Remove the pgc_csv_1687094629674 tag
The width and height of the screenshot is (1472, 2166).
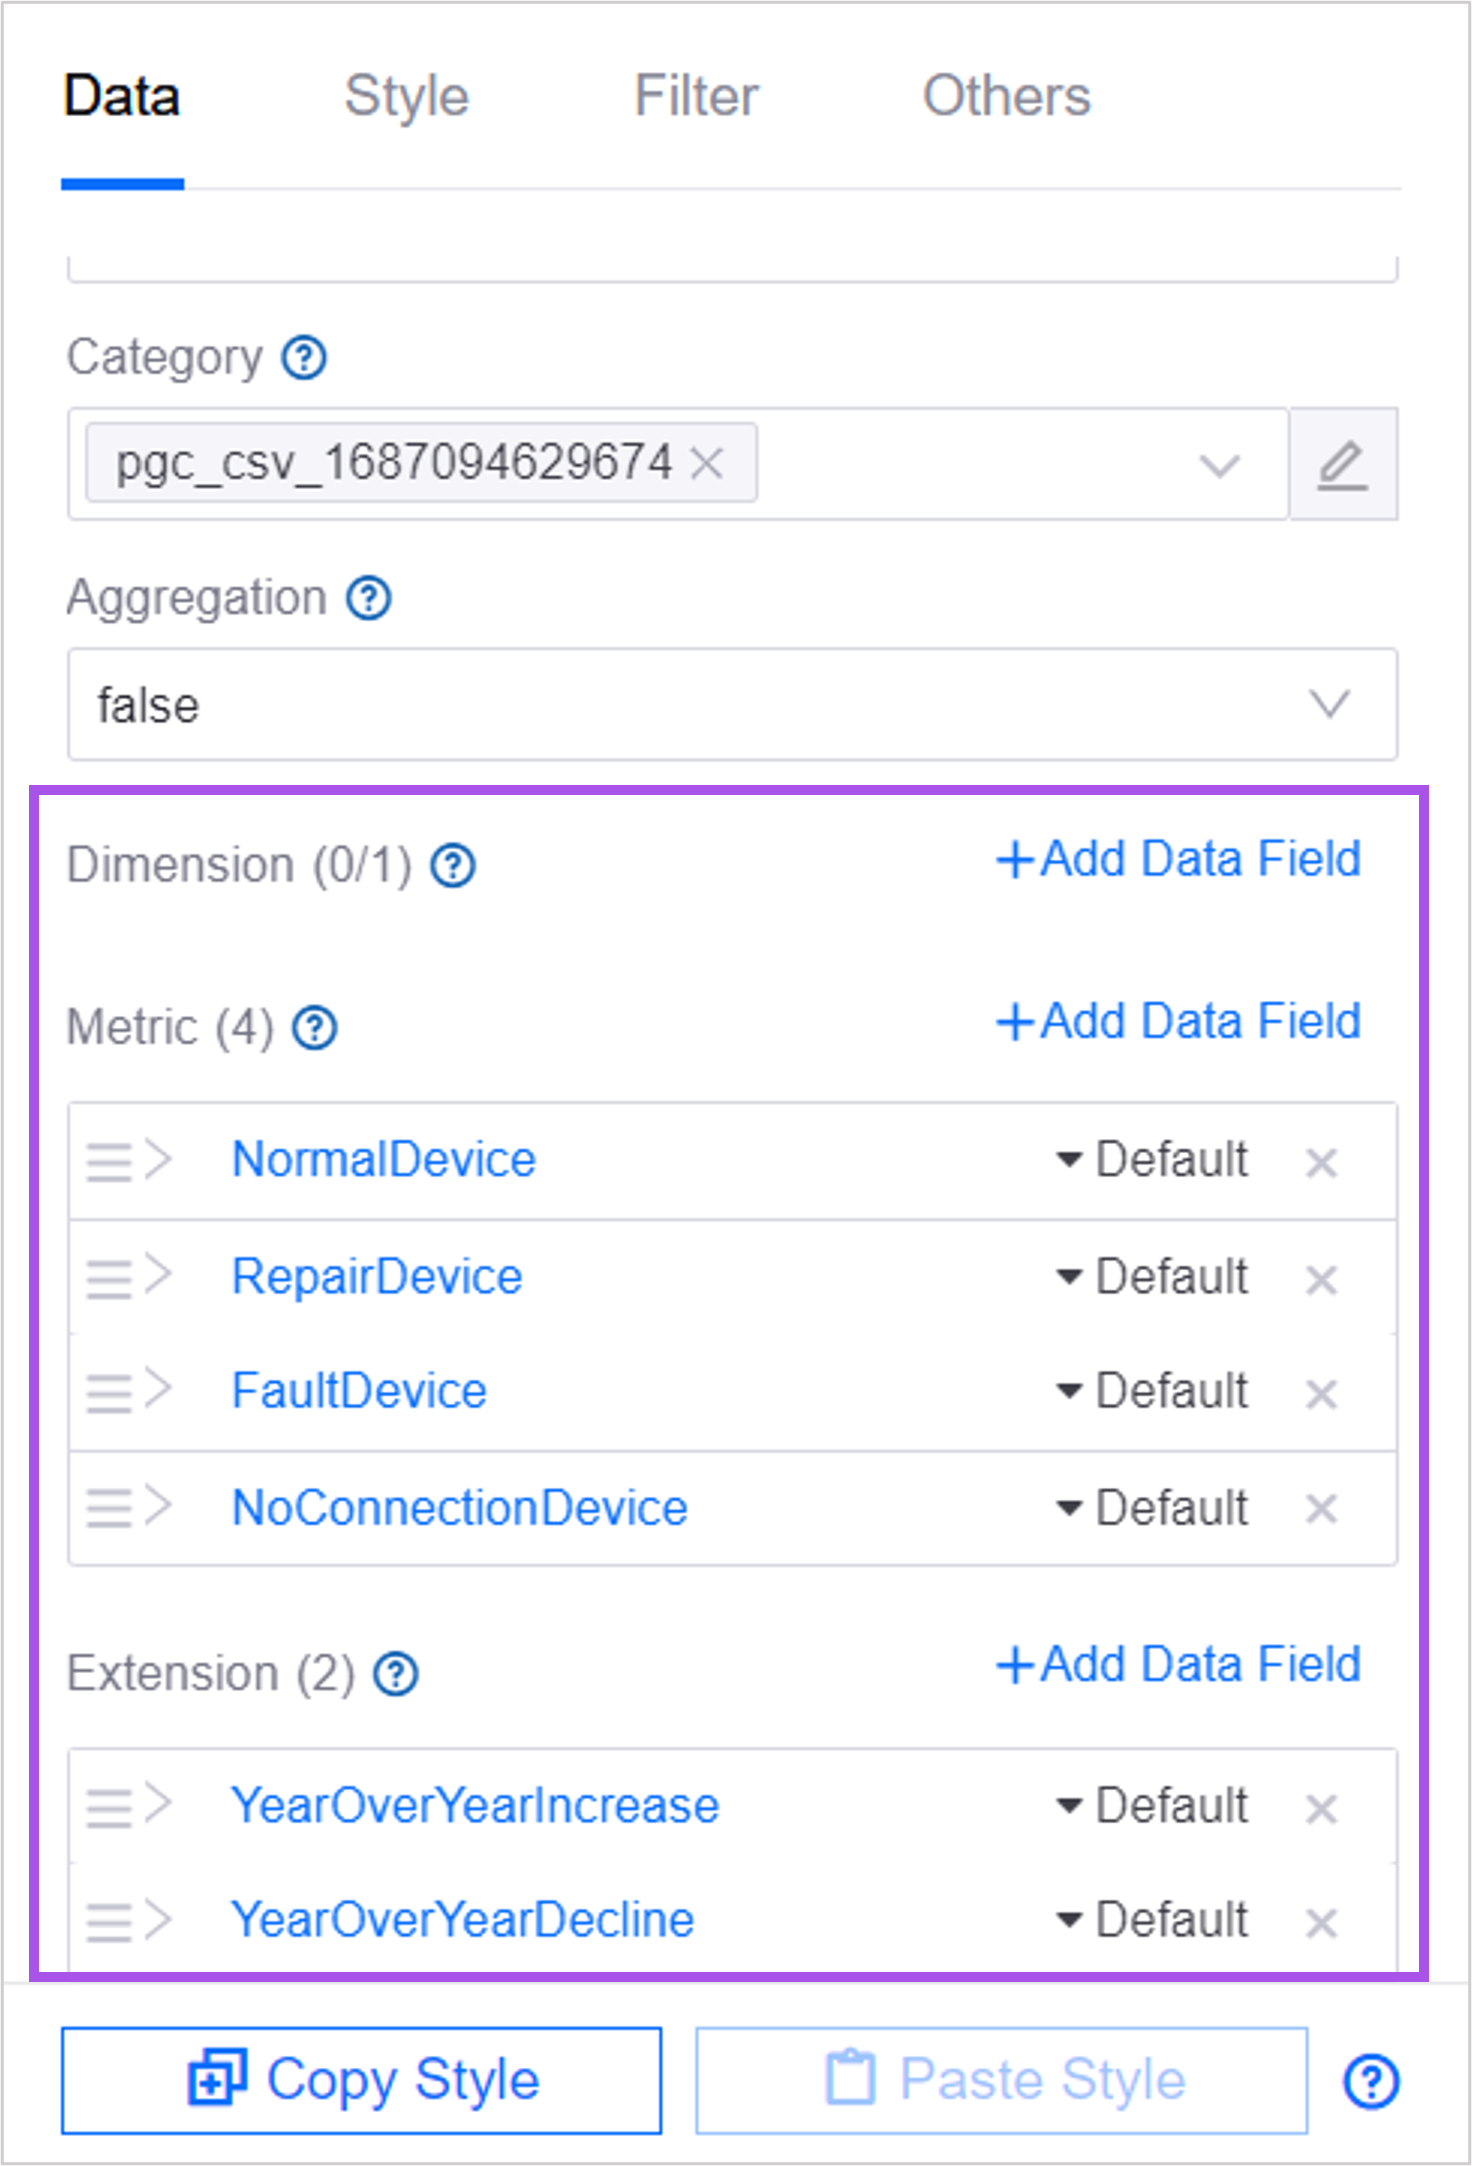(707, 463)
